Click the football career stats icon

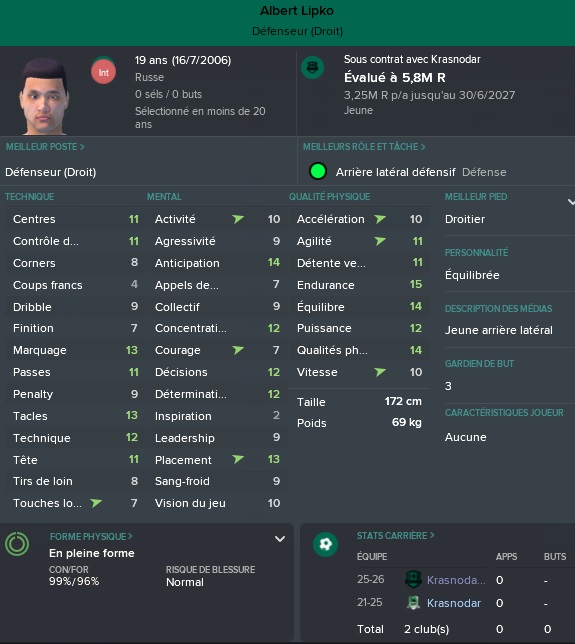[325, 544]
